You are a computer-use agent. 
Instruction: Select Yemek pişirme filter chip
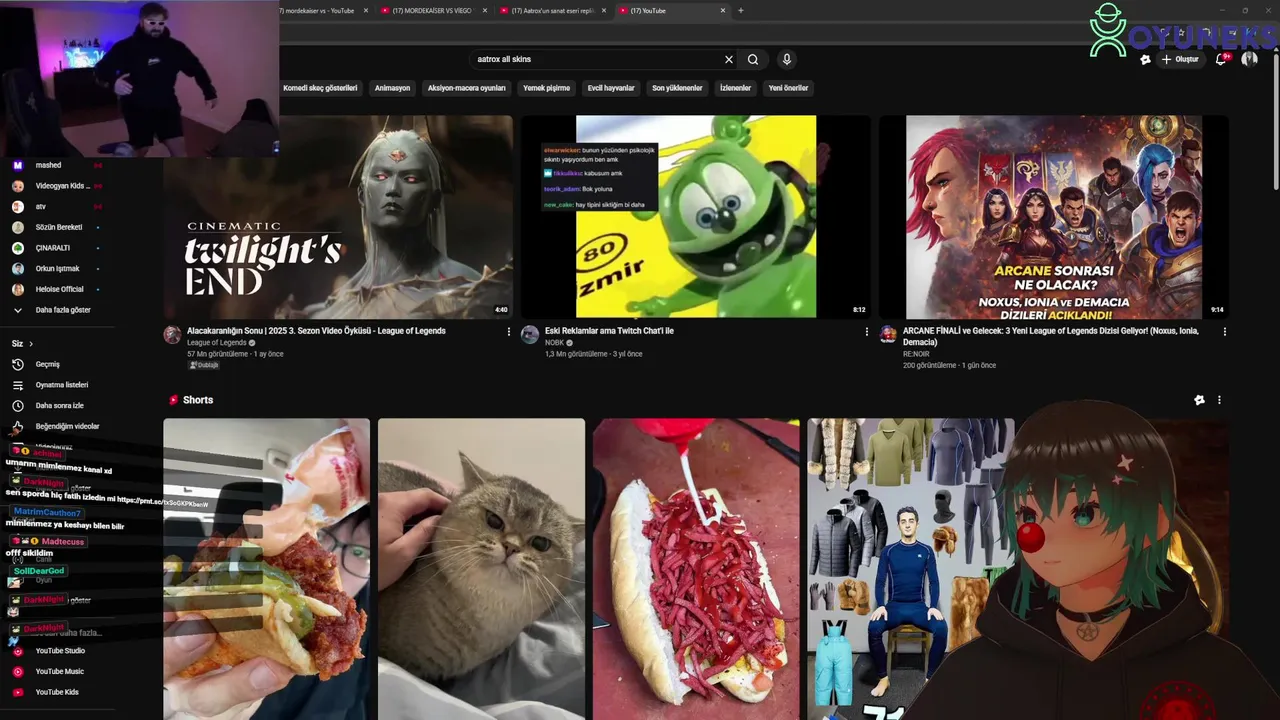coord(547,88)
